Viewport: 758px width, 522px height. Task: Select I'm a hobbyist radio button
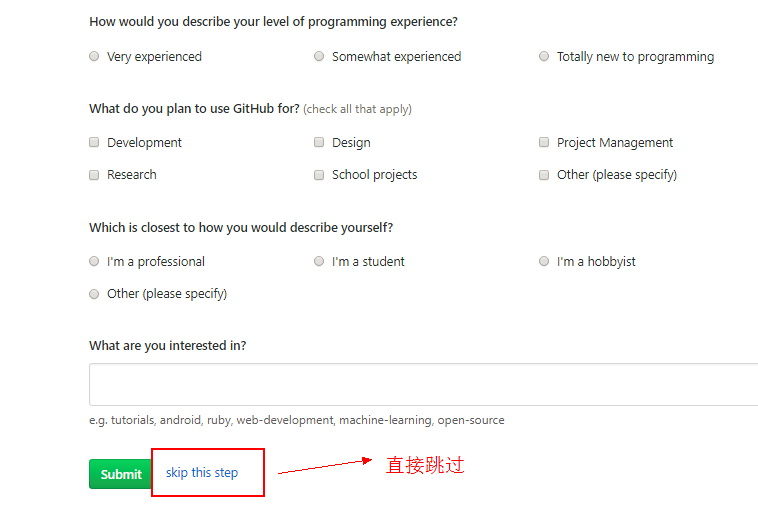pos(544,262)
